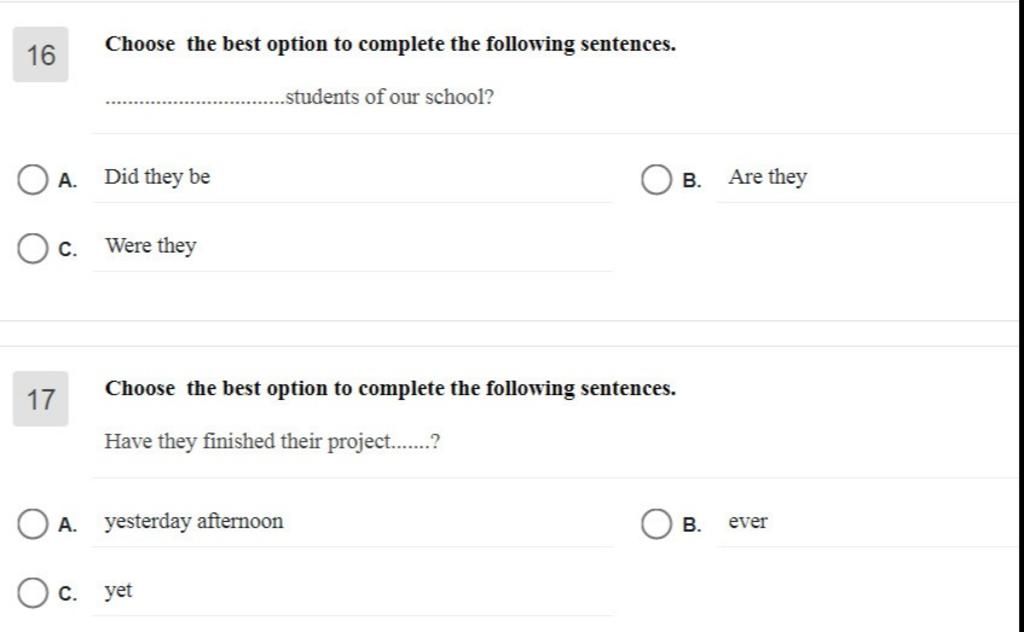Choose the answer text 'yet'
Viewport: 1024px width, 632px height.
pos(118,591)
